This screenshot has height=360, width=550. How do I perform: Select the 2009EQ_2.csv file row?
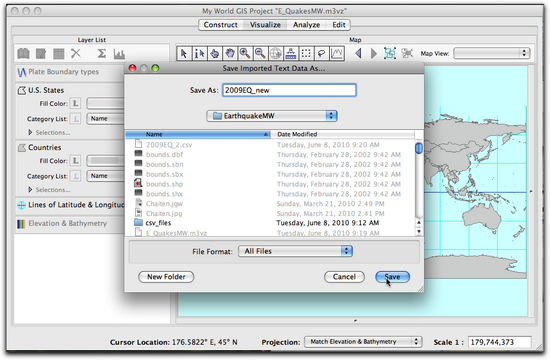coord(270,145)
